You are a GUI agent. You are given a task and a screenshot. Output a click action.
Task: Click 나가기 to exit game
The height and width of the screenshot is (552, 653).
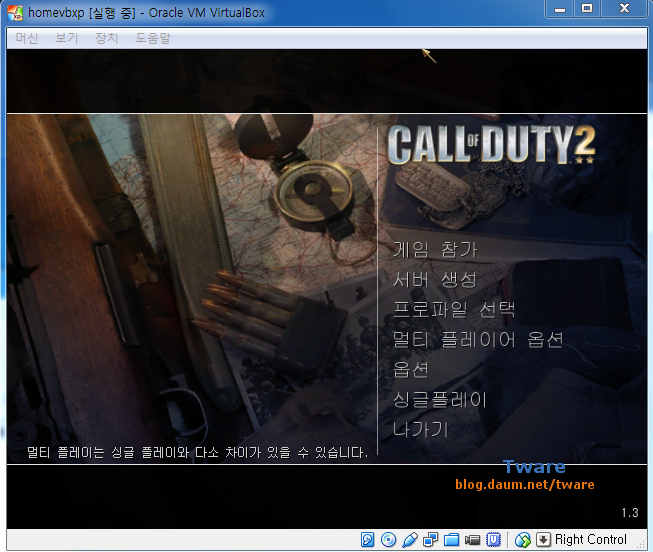(x=420, y=430)
